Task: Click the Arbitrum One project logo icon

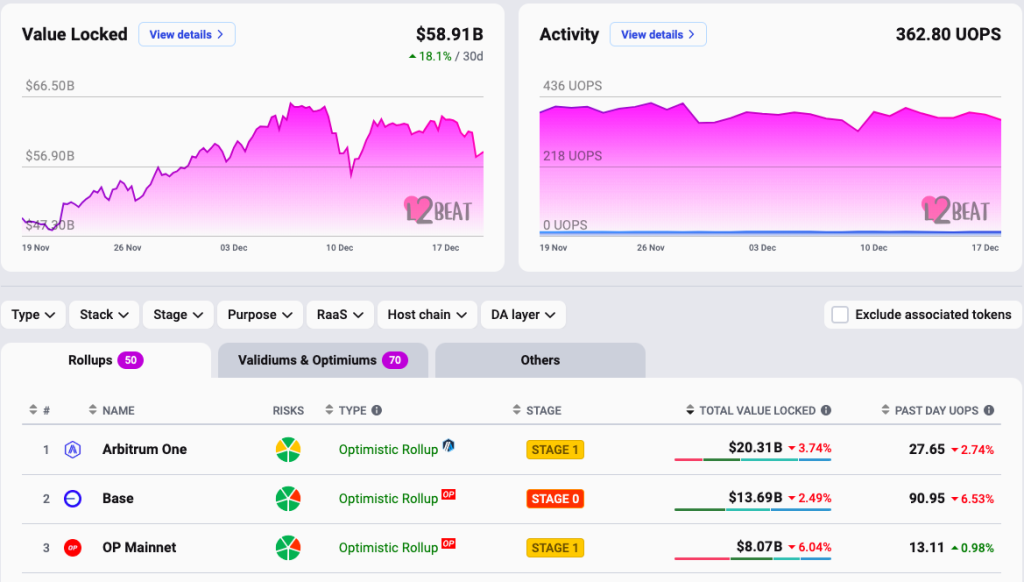Action: click(x=72, y=449)
